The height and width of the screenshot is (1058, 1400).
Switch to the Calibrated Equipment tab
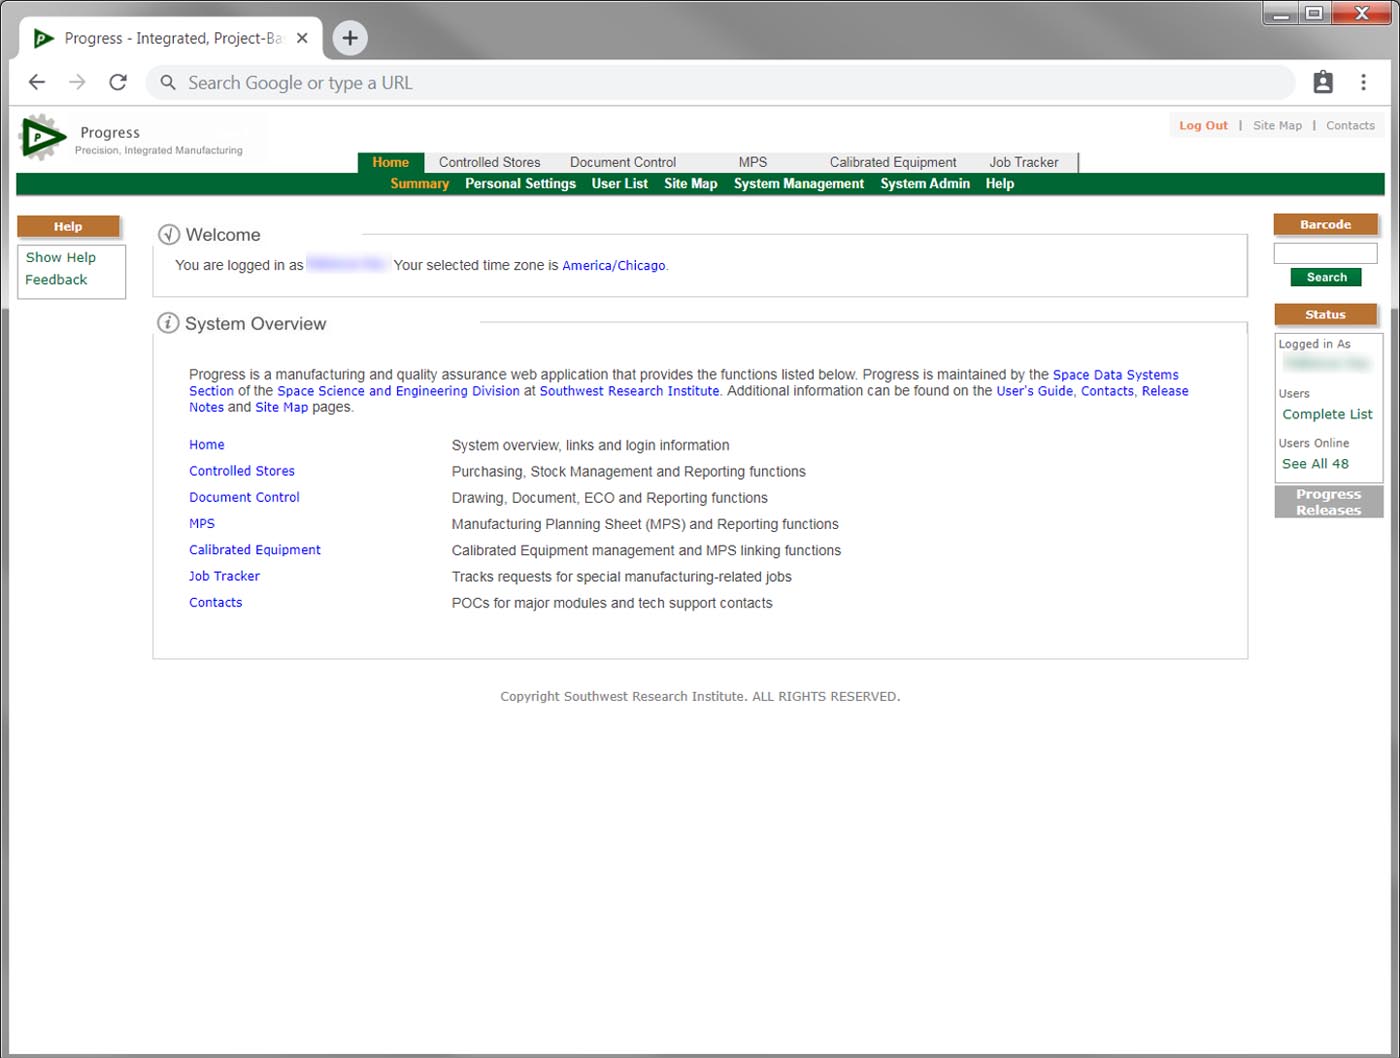click(892, 162)
